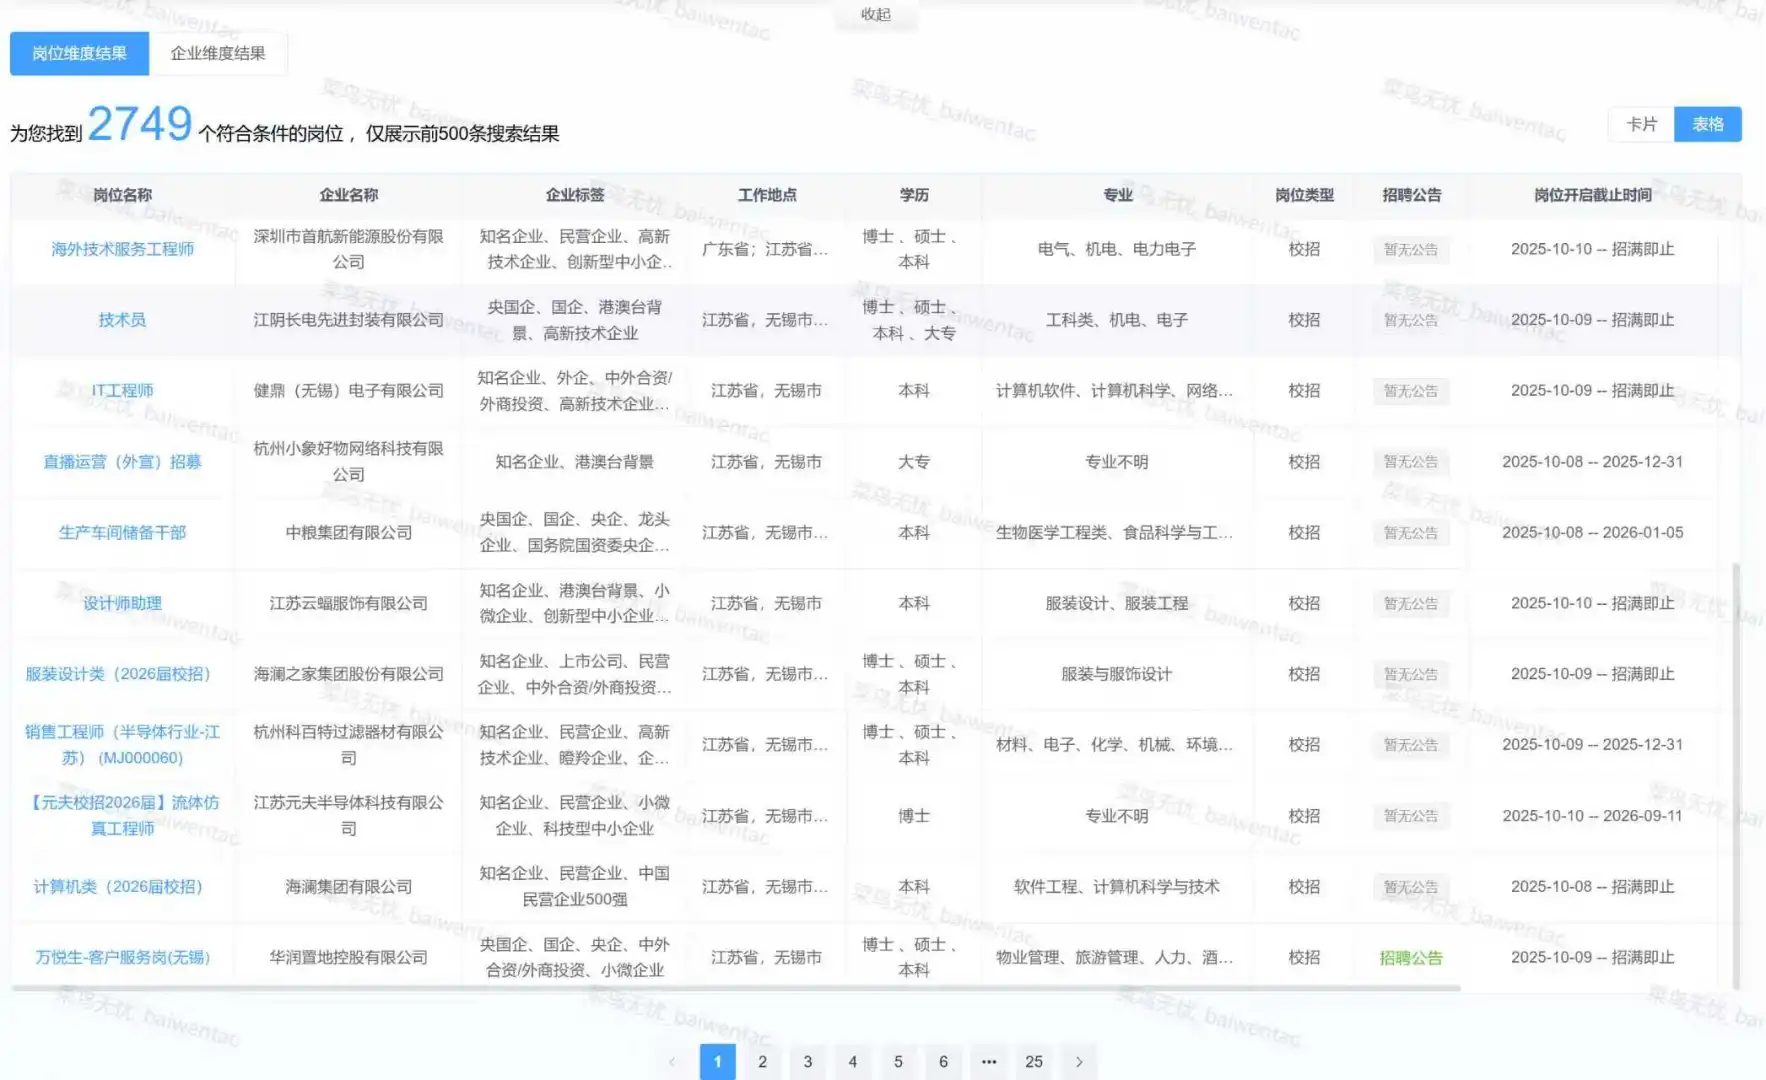Screen dimensions: 1766x1080
Task: Click the next-page arrow icon
Action: tap(1079, 1062)
